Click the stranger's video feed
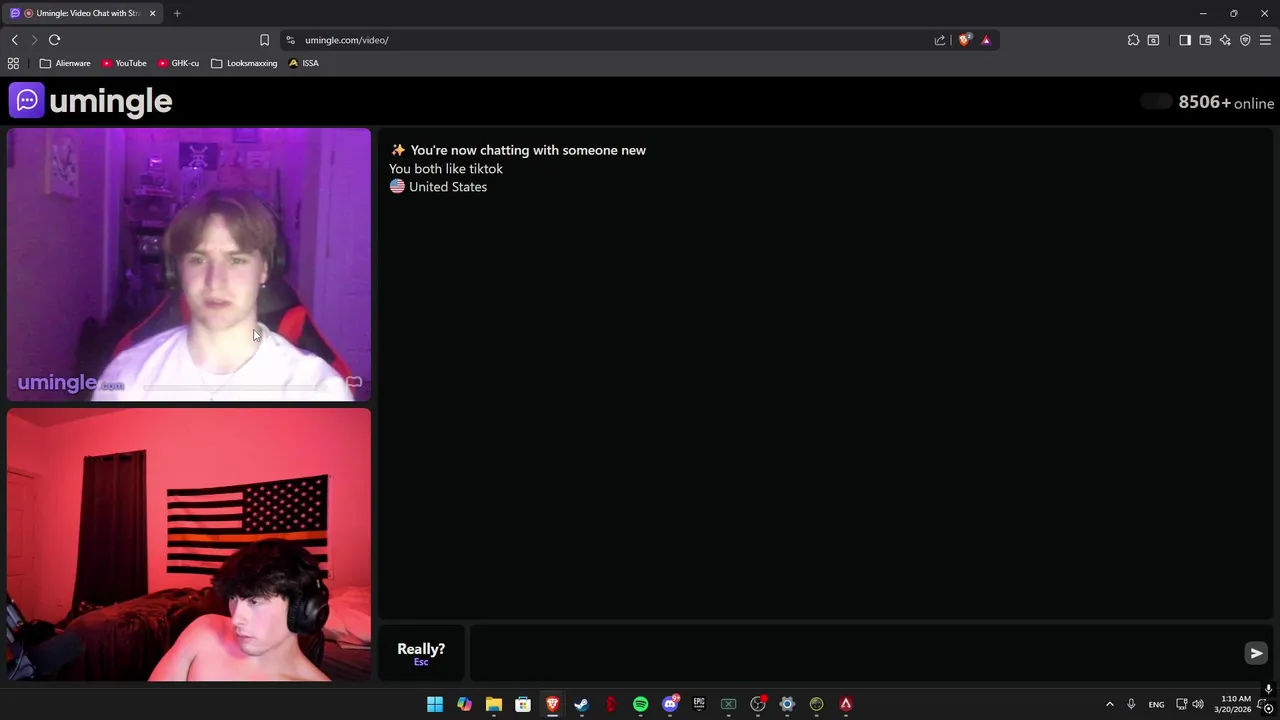This screenshot has width=1280, height=720. pyautogui.click(x=189, y=265)
